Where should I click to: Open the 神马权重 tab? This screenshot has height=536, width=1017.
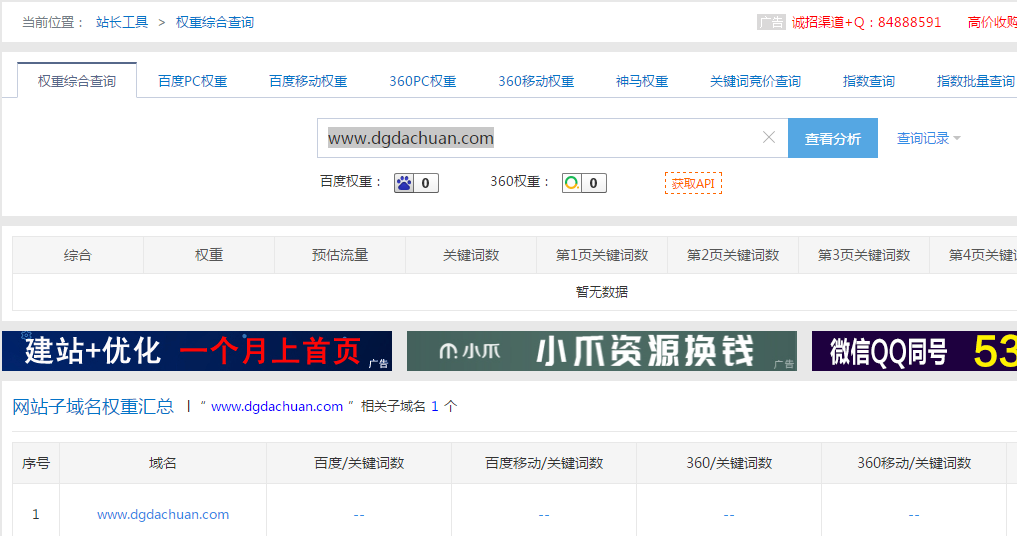pos(642,81)
